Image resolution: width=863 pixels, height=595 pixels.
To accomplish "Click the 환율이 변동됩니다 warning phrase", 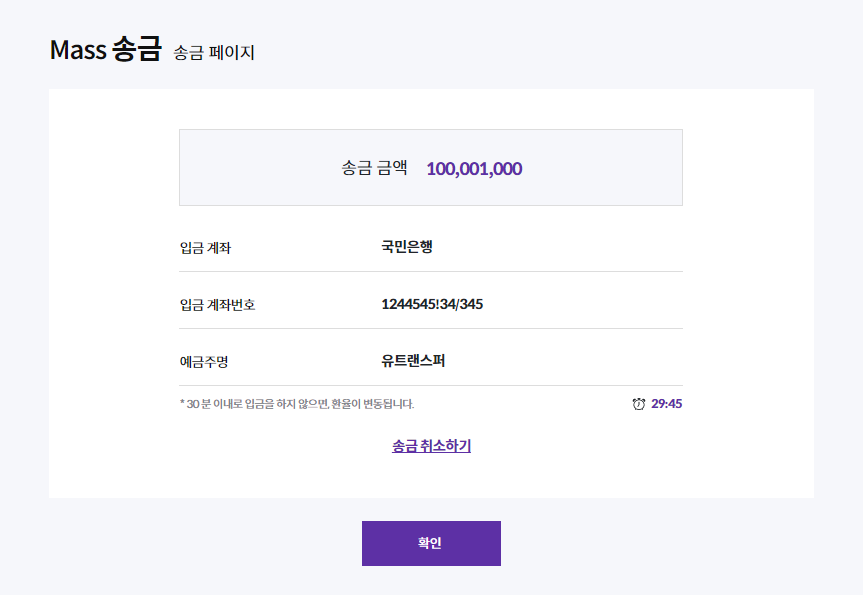I will pyautogui.click(x=373, y=404).
